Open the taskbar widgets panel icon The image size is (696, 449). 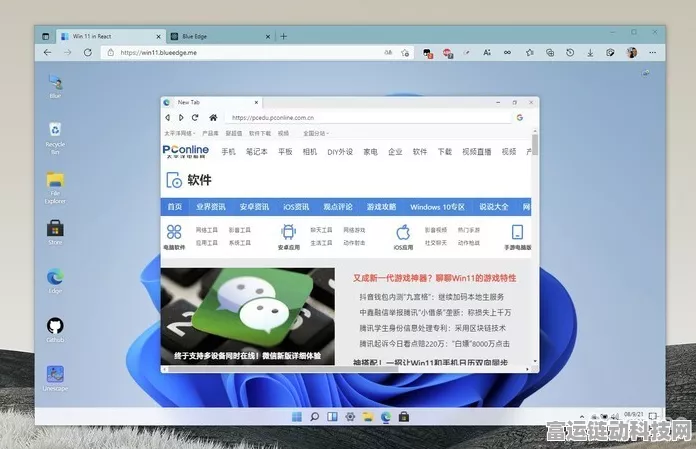332,417
